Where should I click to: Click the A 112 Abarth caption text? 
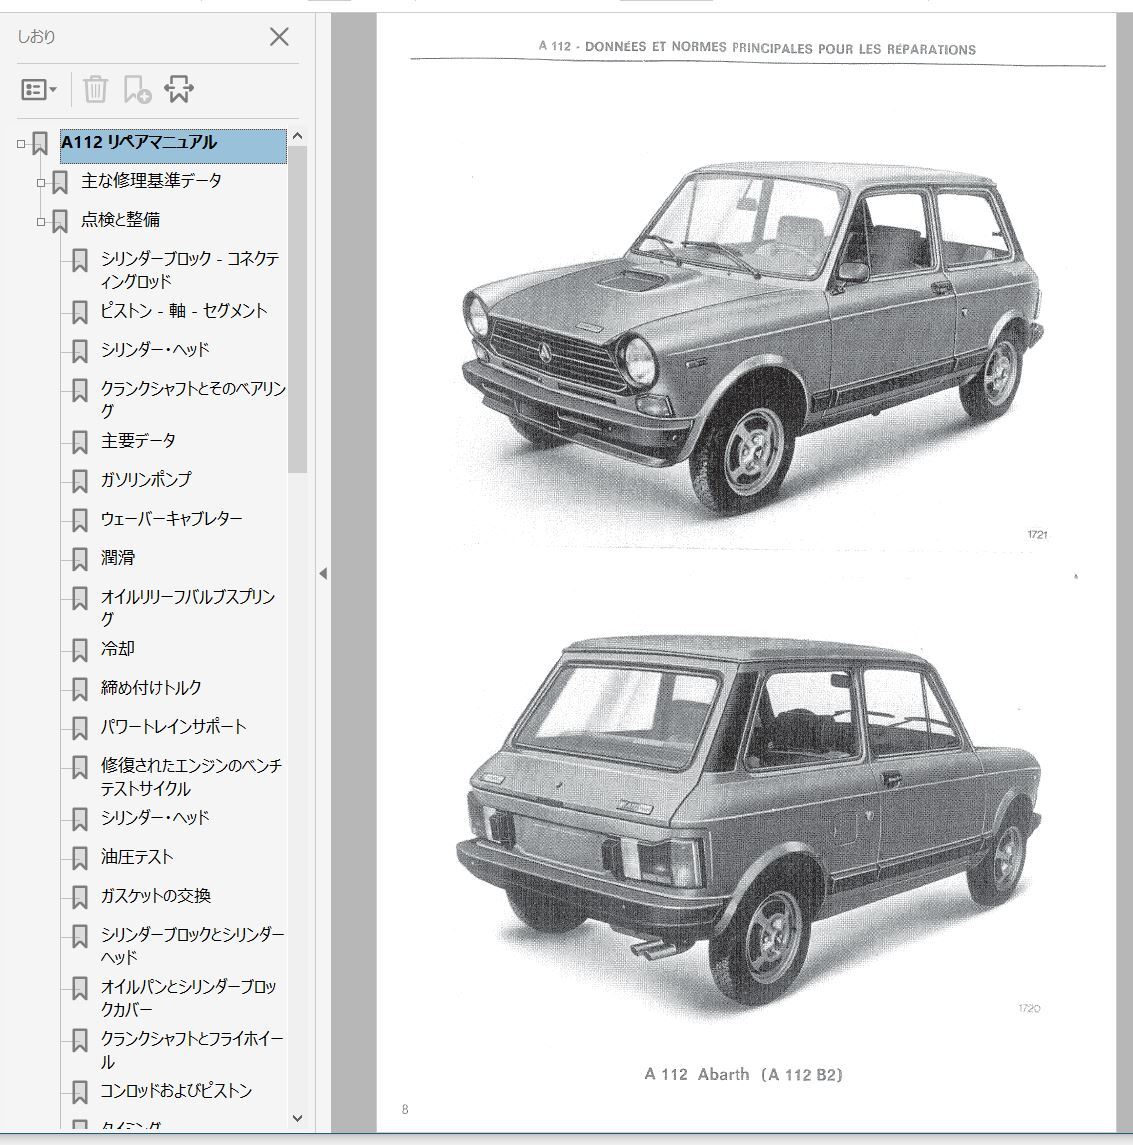click(743, 1075)
